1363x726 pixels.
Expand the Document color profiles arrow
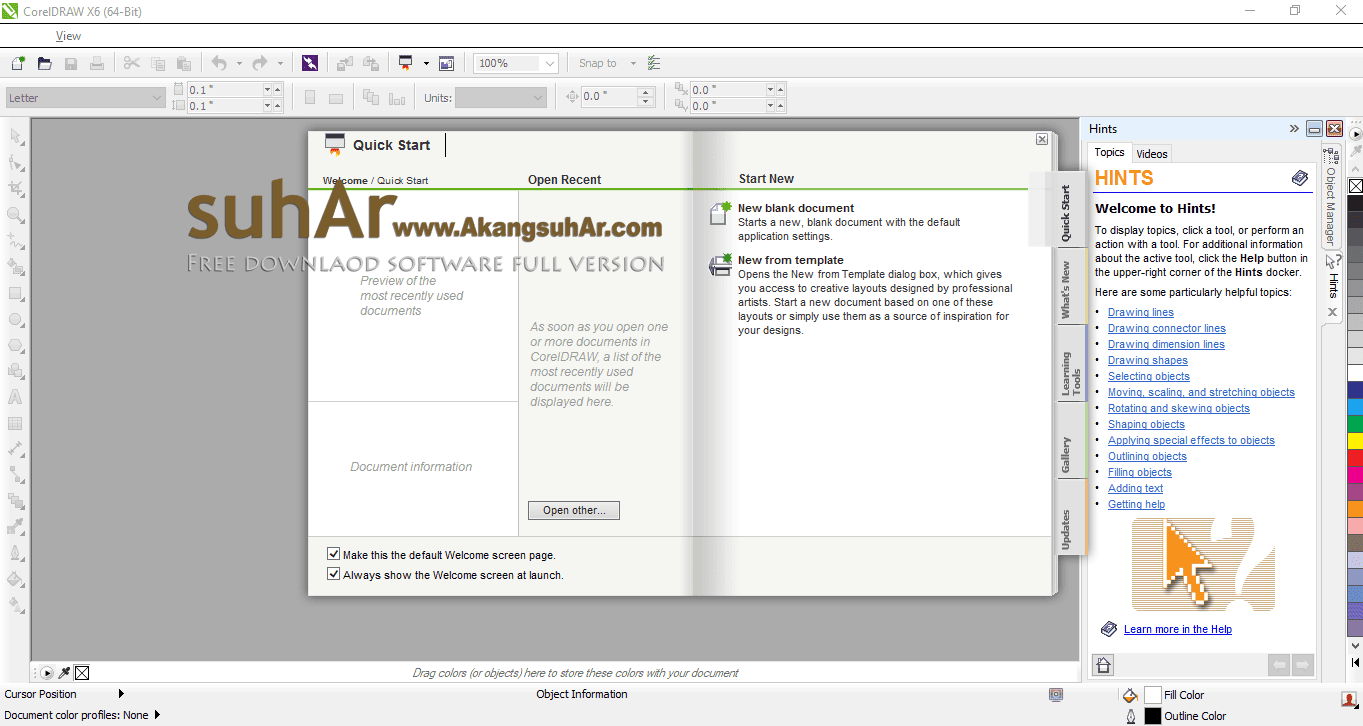(x=157, y=715)
